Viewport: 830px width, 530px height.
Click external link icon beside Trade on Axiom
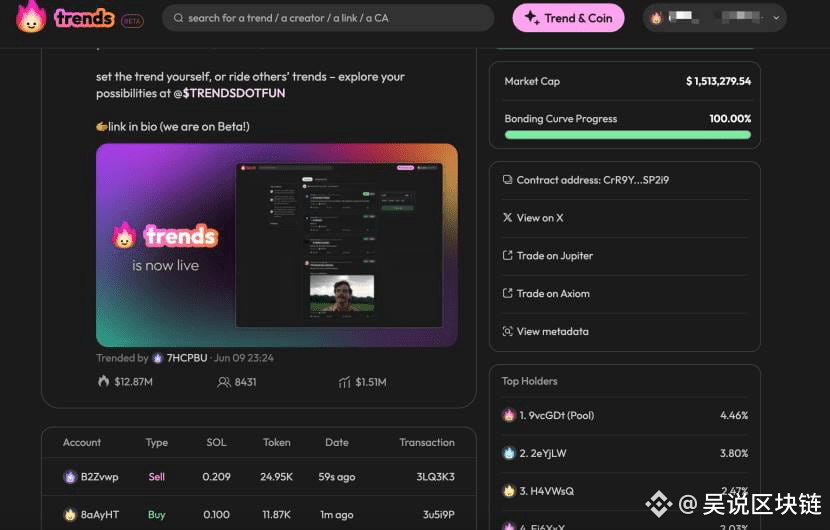(x=507, y=293)
